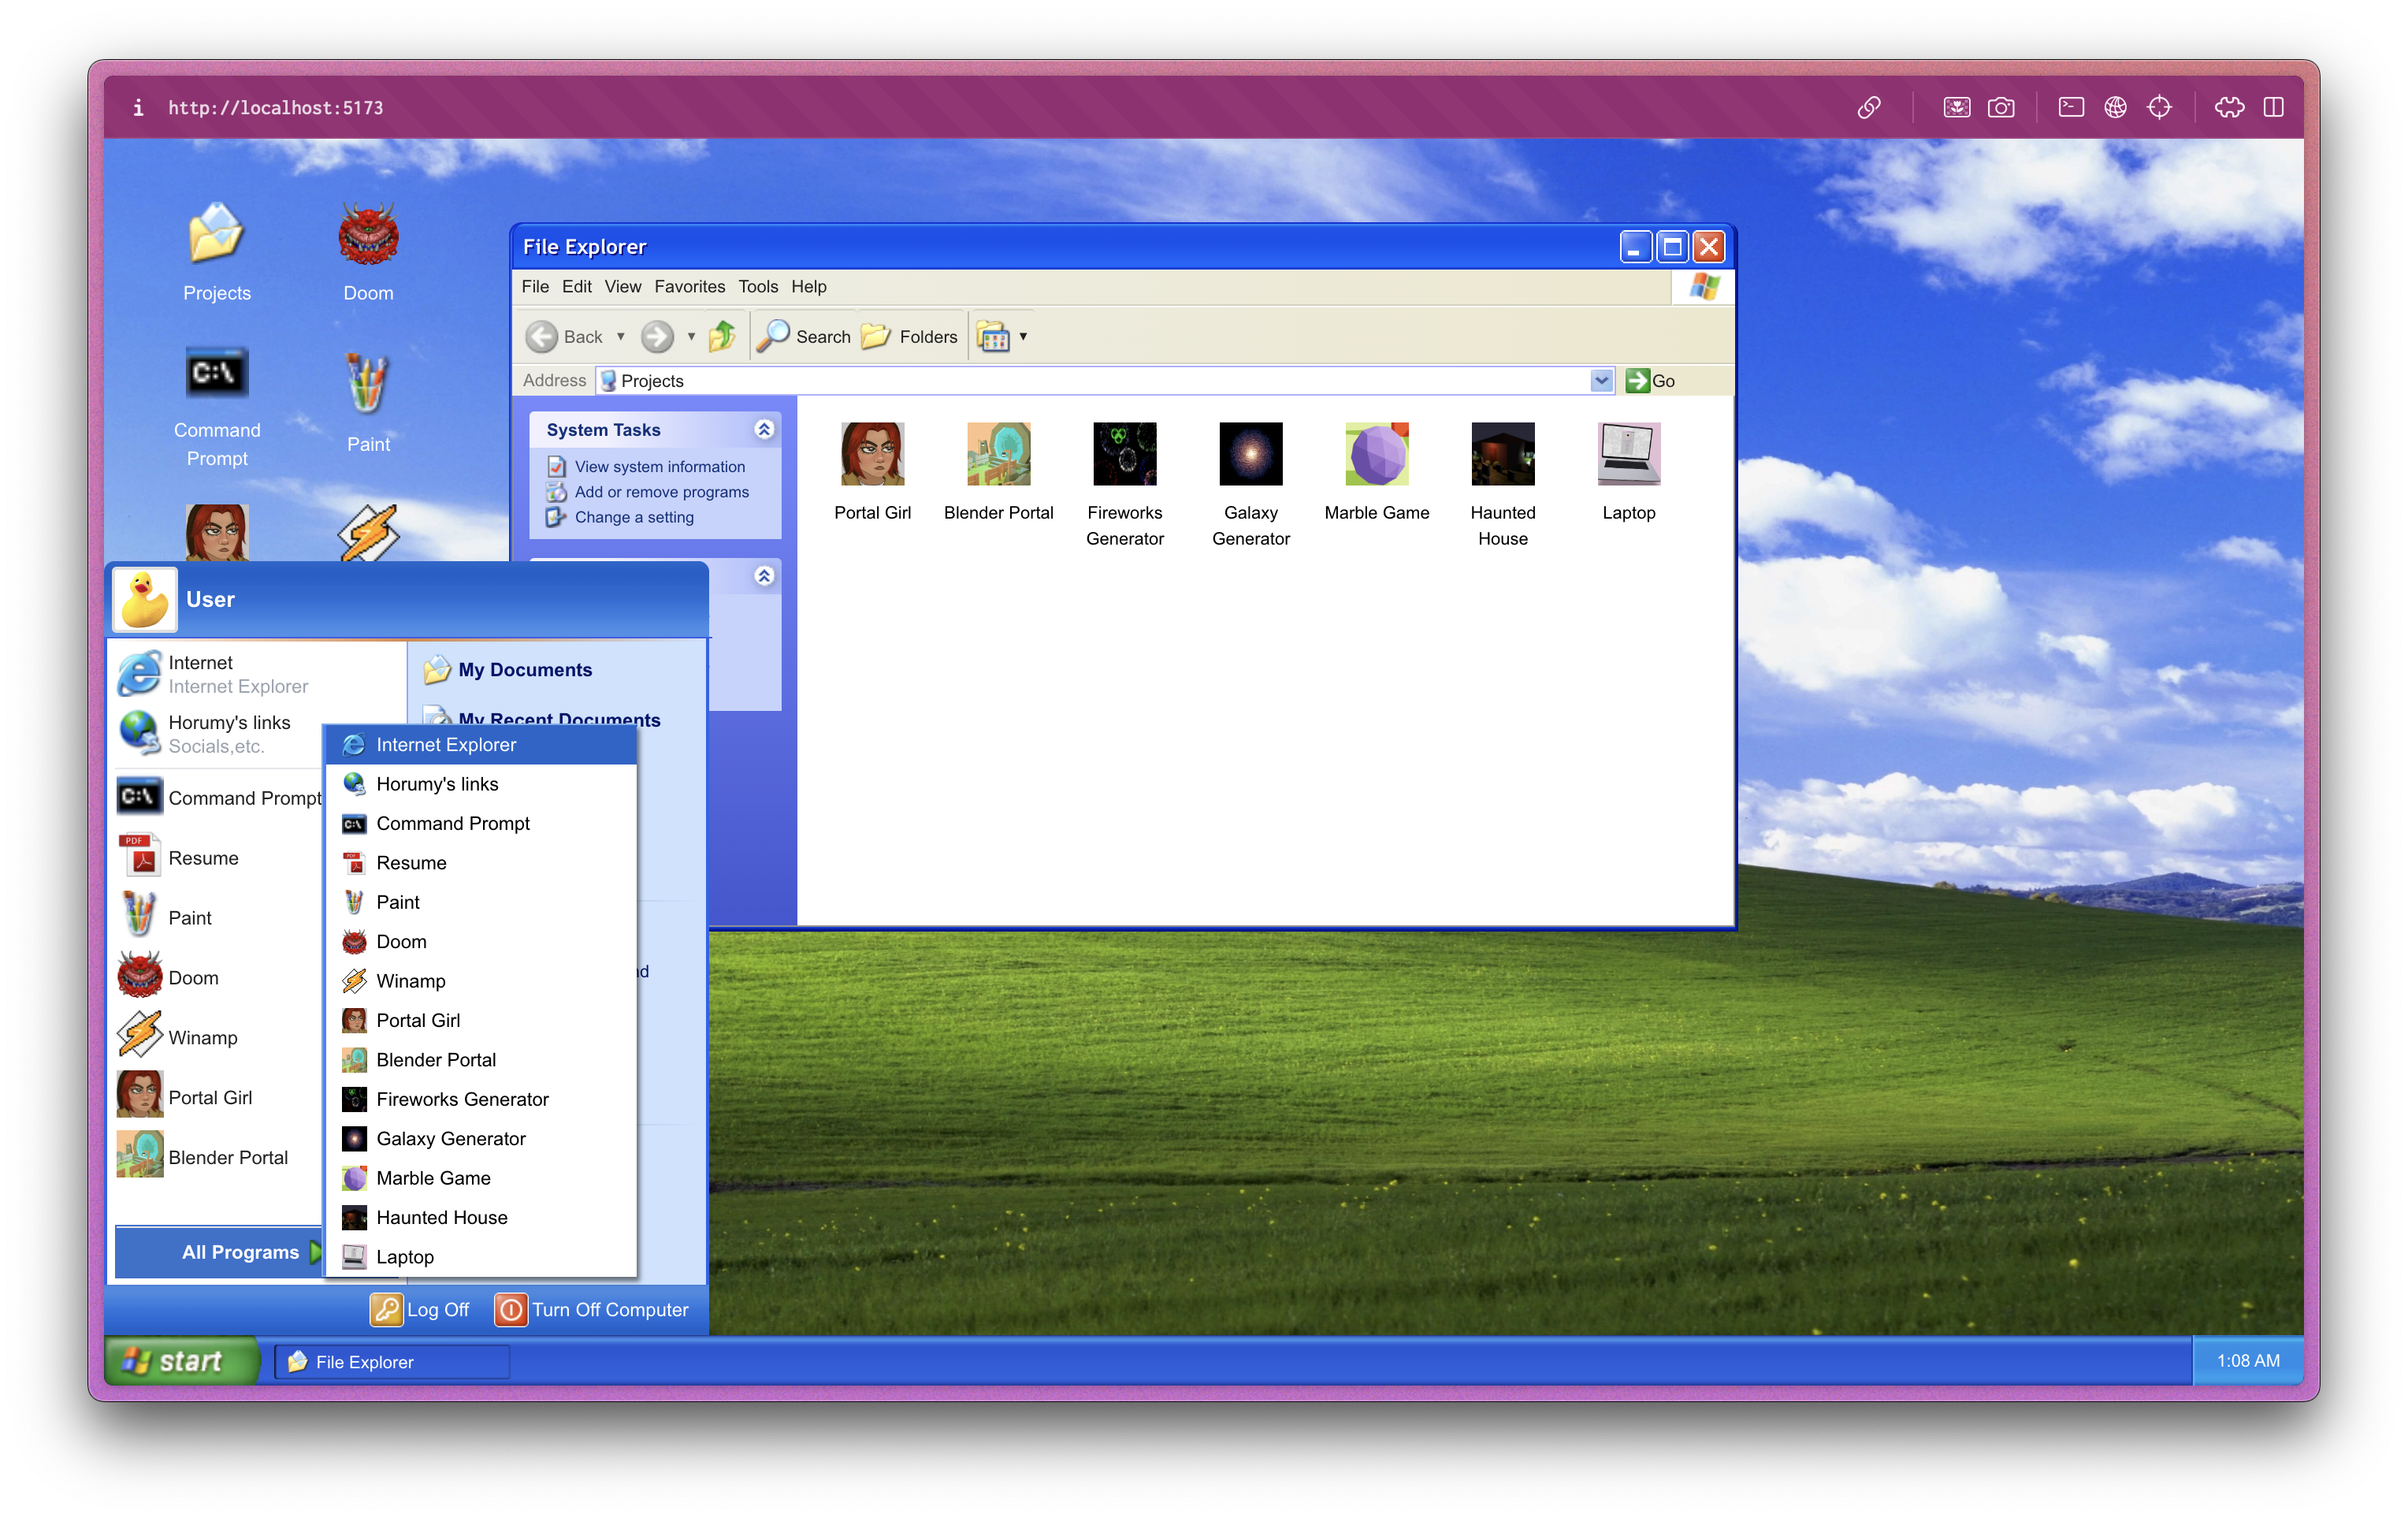Viewport: 2408px width, 1518px height.
Task: Open the Back button history dropdown
Action: click(621, 336)
